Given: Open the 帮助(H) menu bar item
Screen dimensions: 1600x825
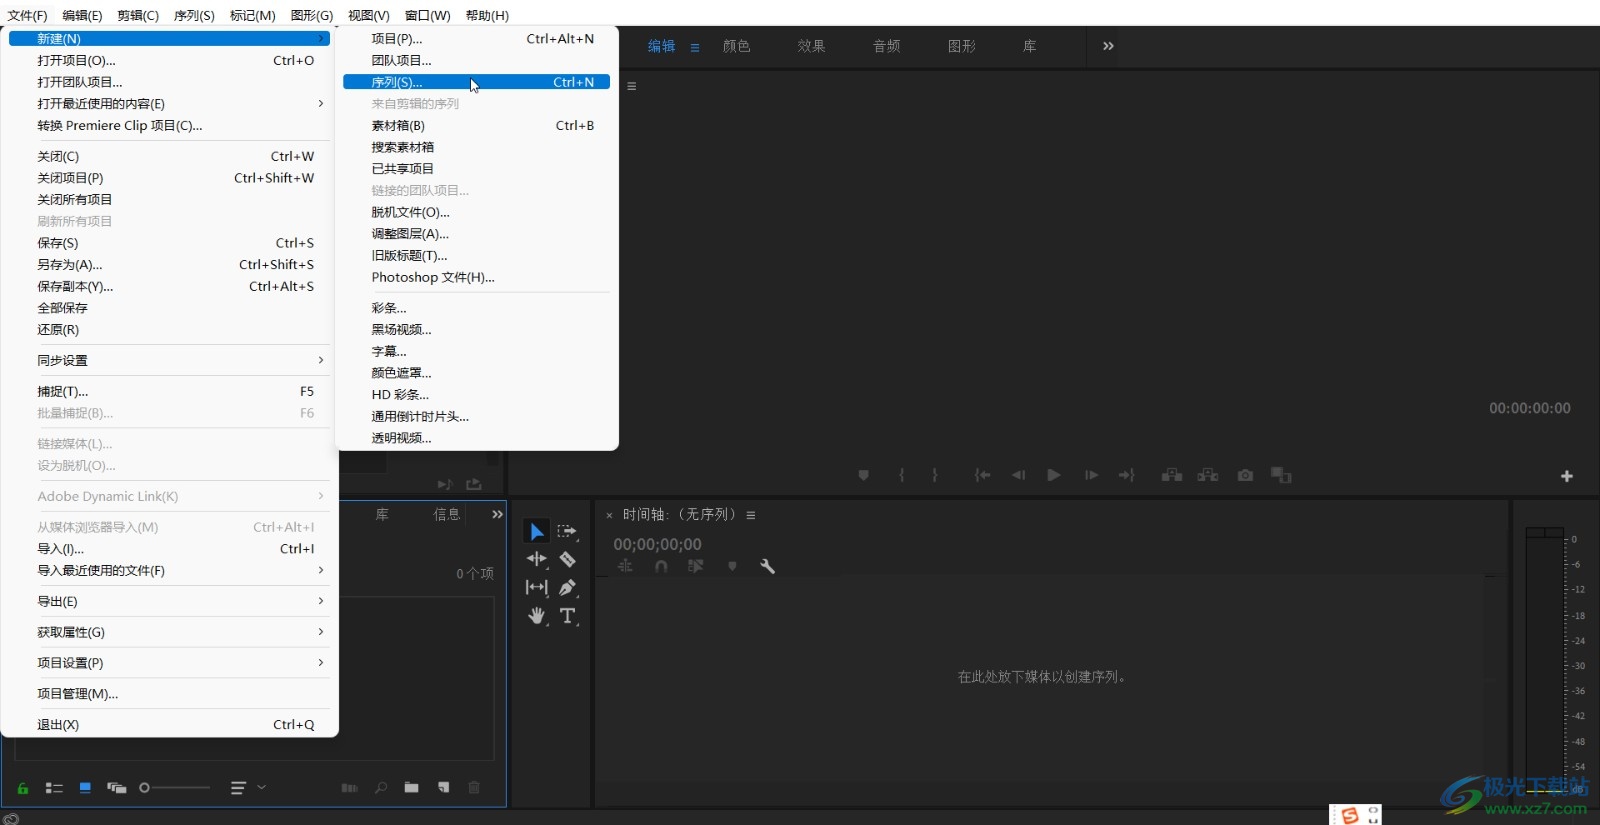Looking at the screenshot, I should (487, 15).
